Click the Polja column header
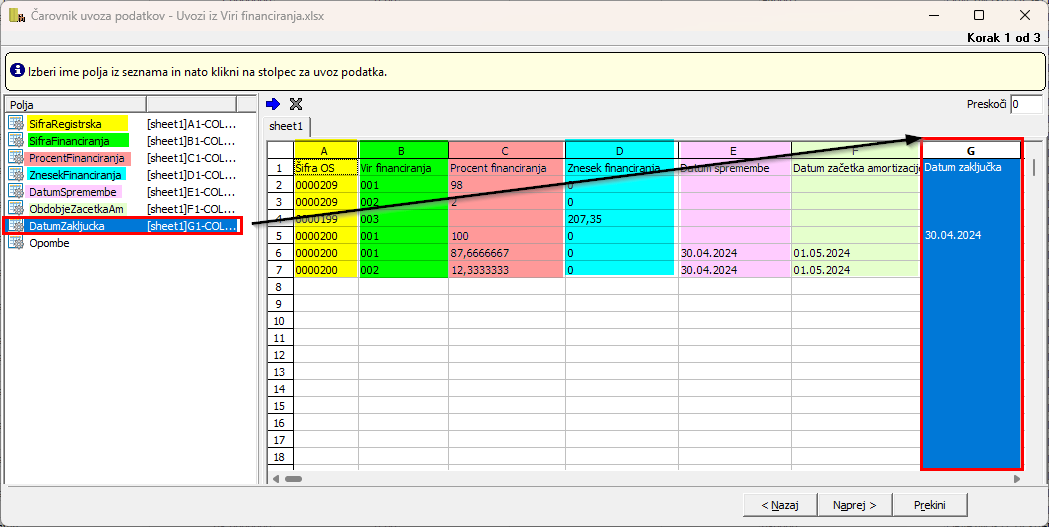The height and width of the screenshot is (527, 1049). pos(74,104)
